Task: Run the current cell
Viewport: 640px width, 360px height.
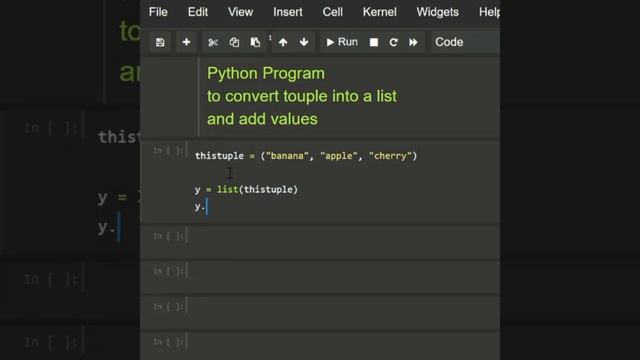Action: pos(342,42)
